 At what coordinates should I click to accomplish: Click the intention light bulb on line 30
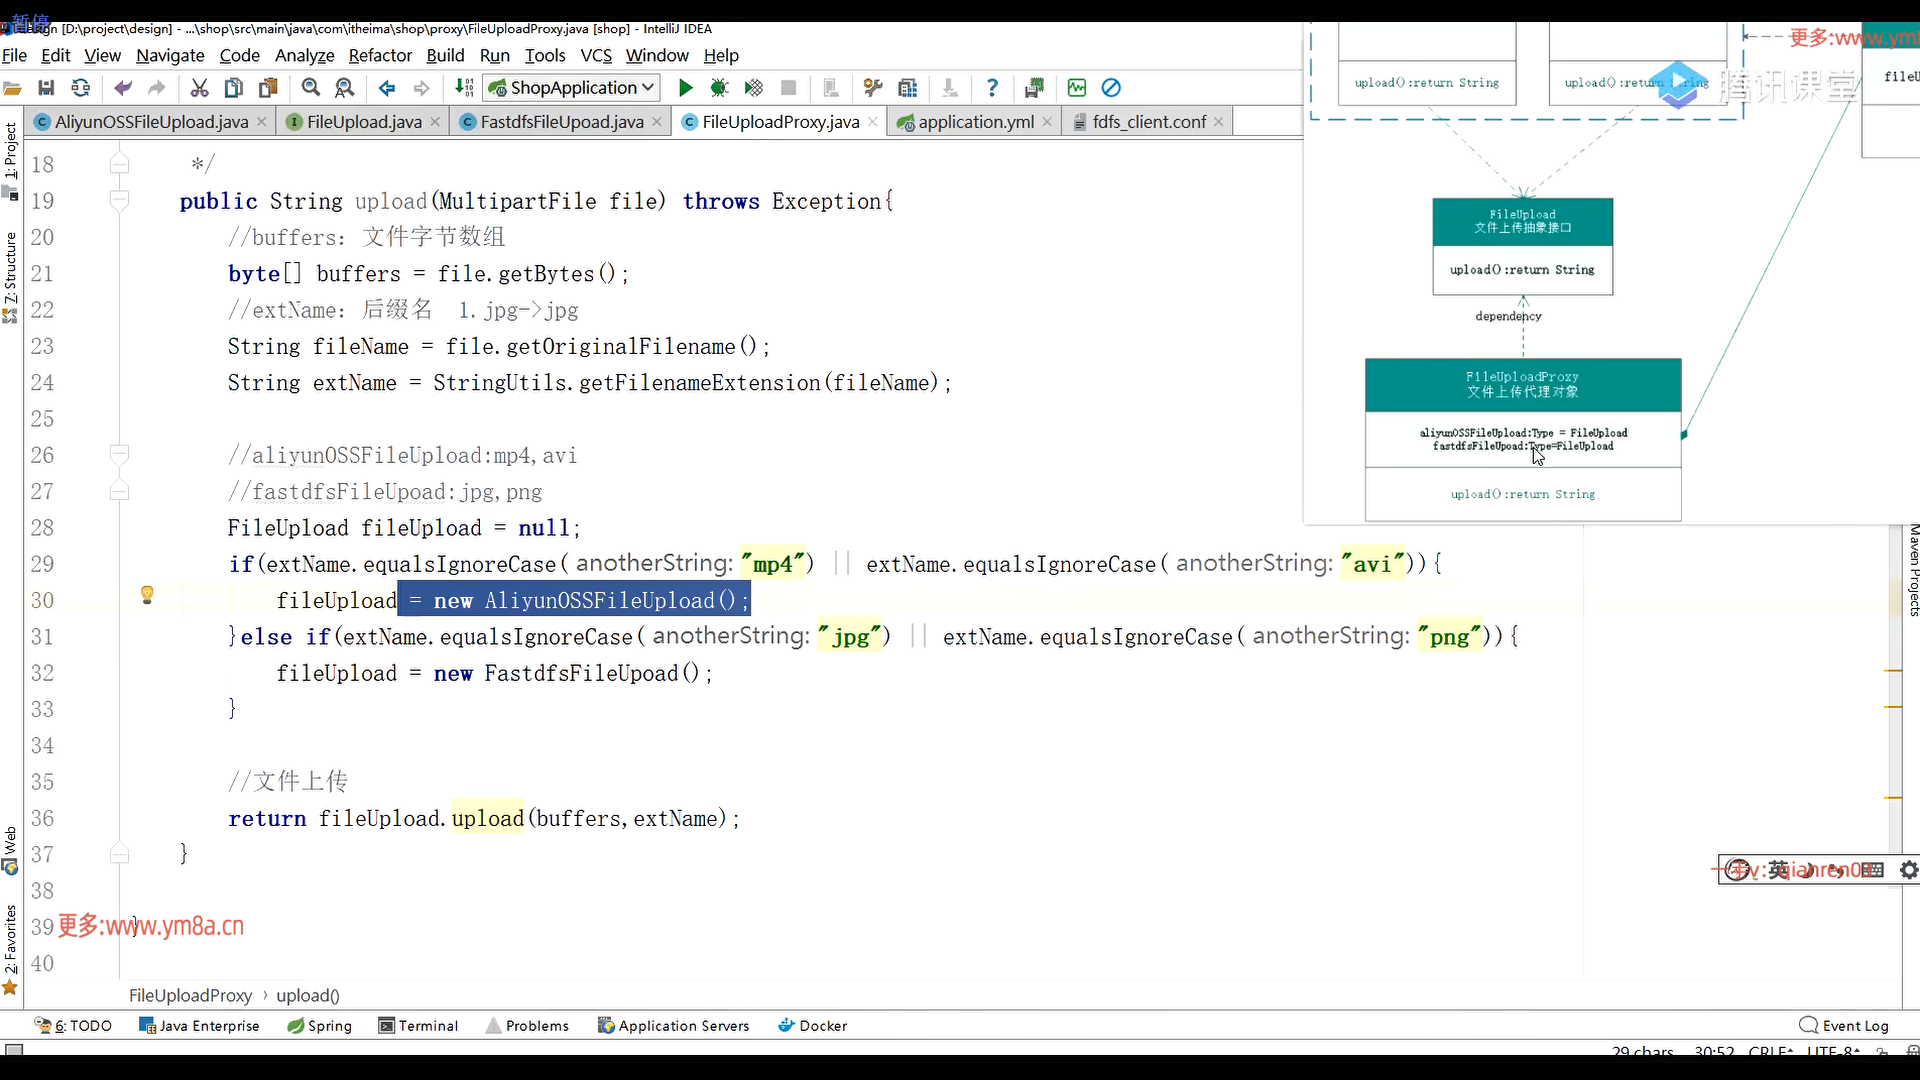point(147,596)
